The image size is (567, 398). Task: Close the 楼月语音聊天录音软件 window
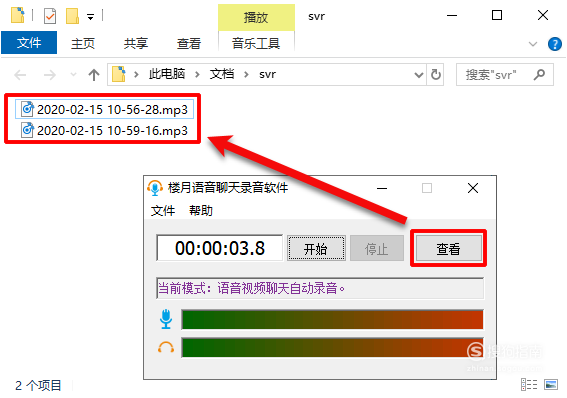click(473, 188)
